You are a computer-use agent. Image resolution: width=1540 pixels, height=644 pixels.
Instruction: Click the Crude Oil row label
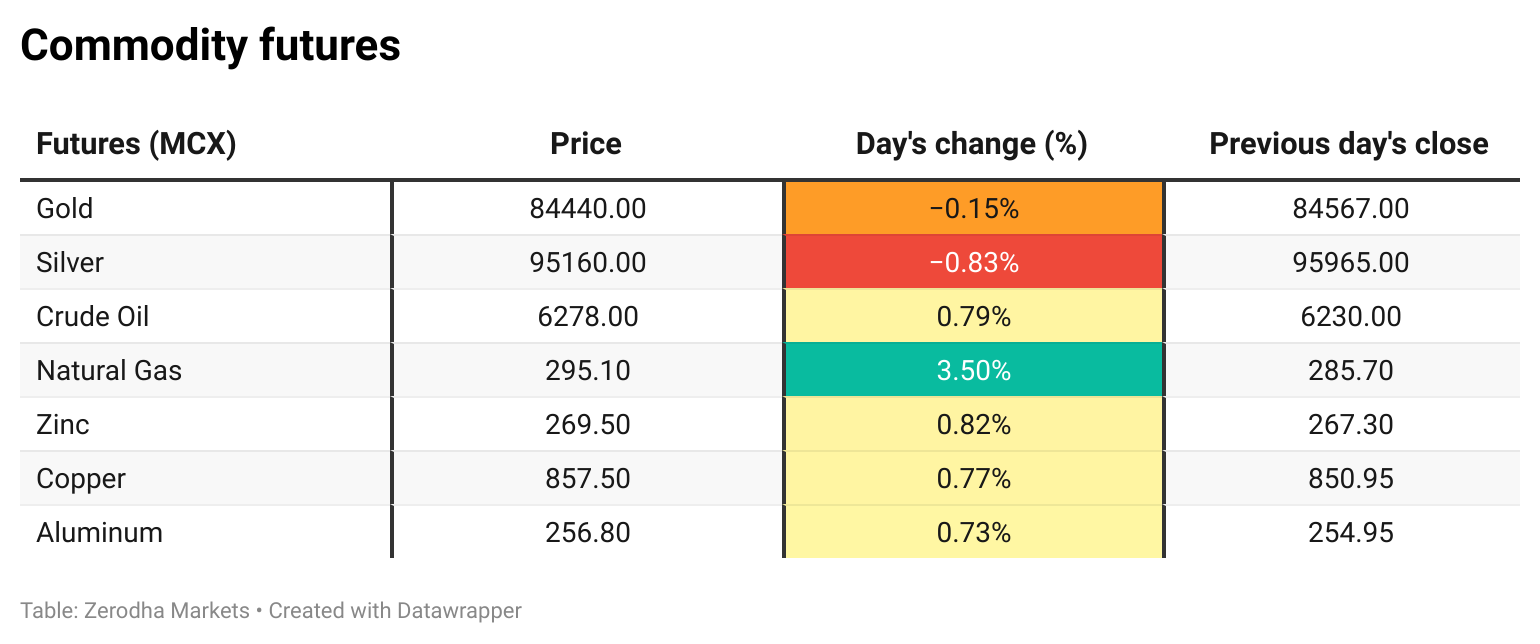pyautogui.click(x=93, y=317)
